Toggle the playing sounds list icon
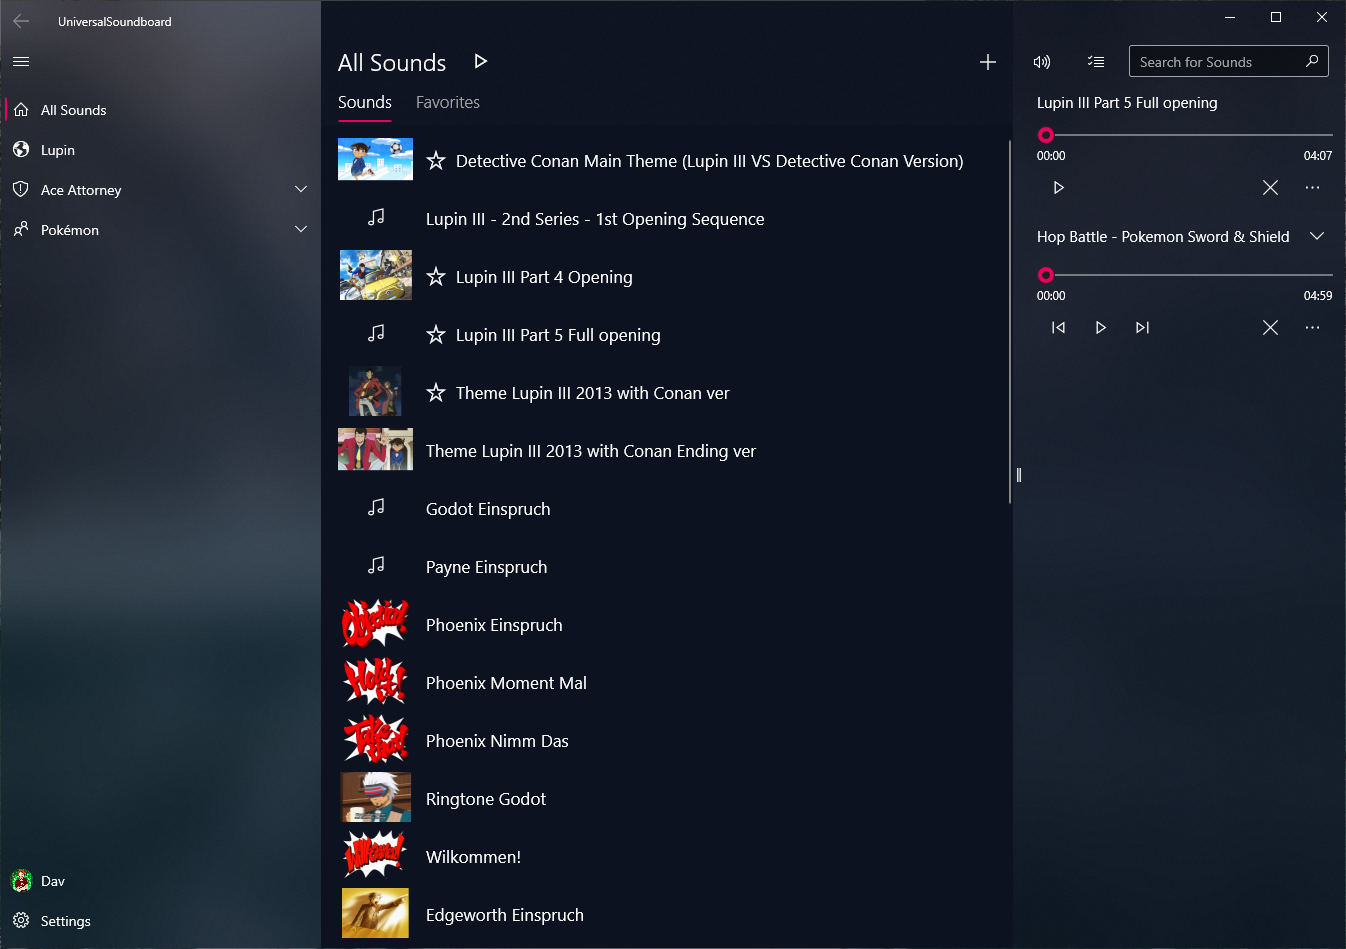The width and height of the screenshot is (1346, 949). pyautogui.click(x=1096, y=62)
